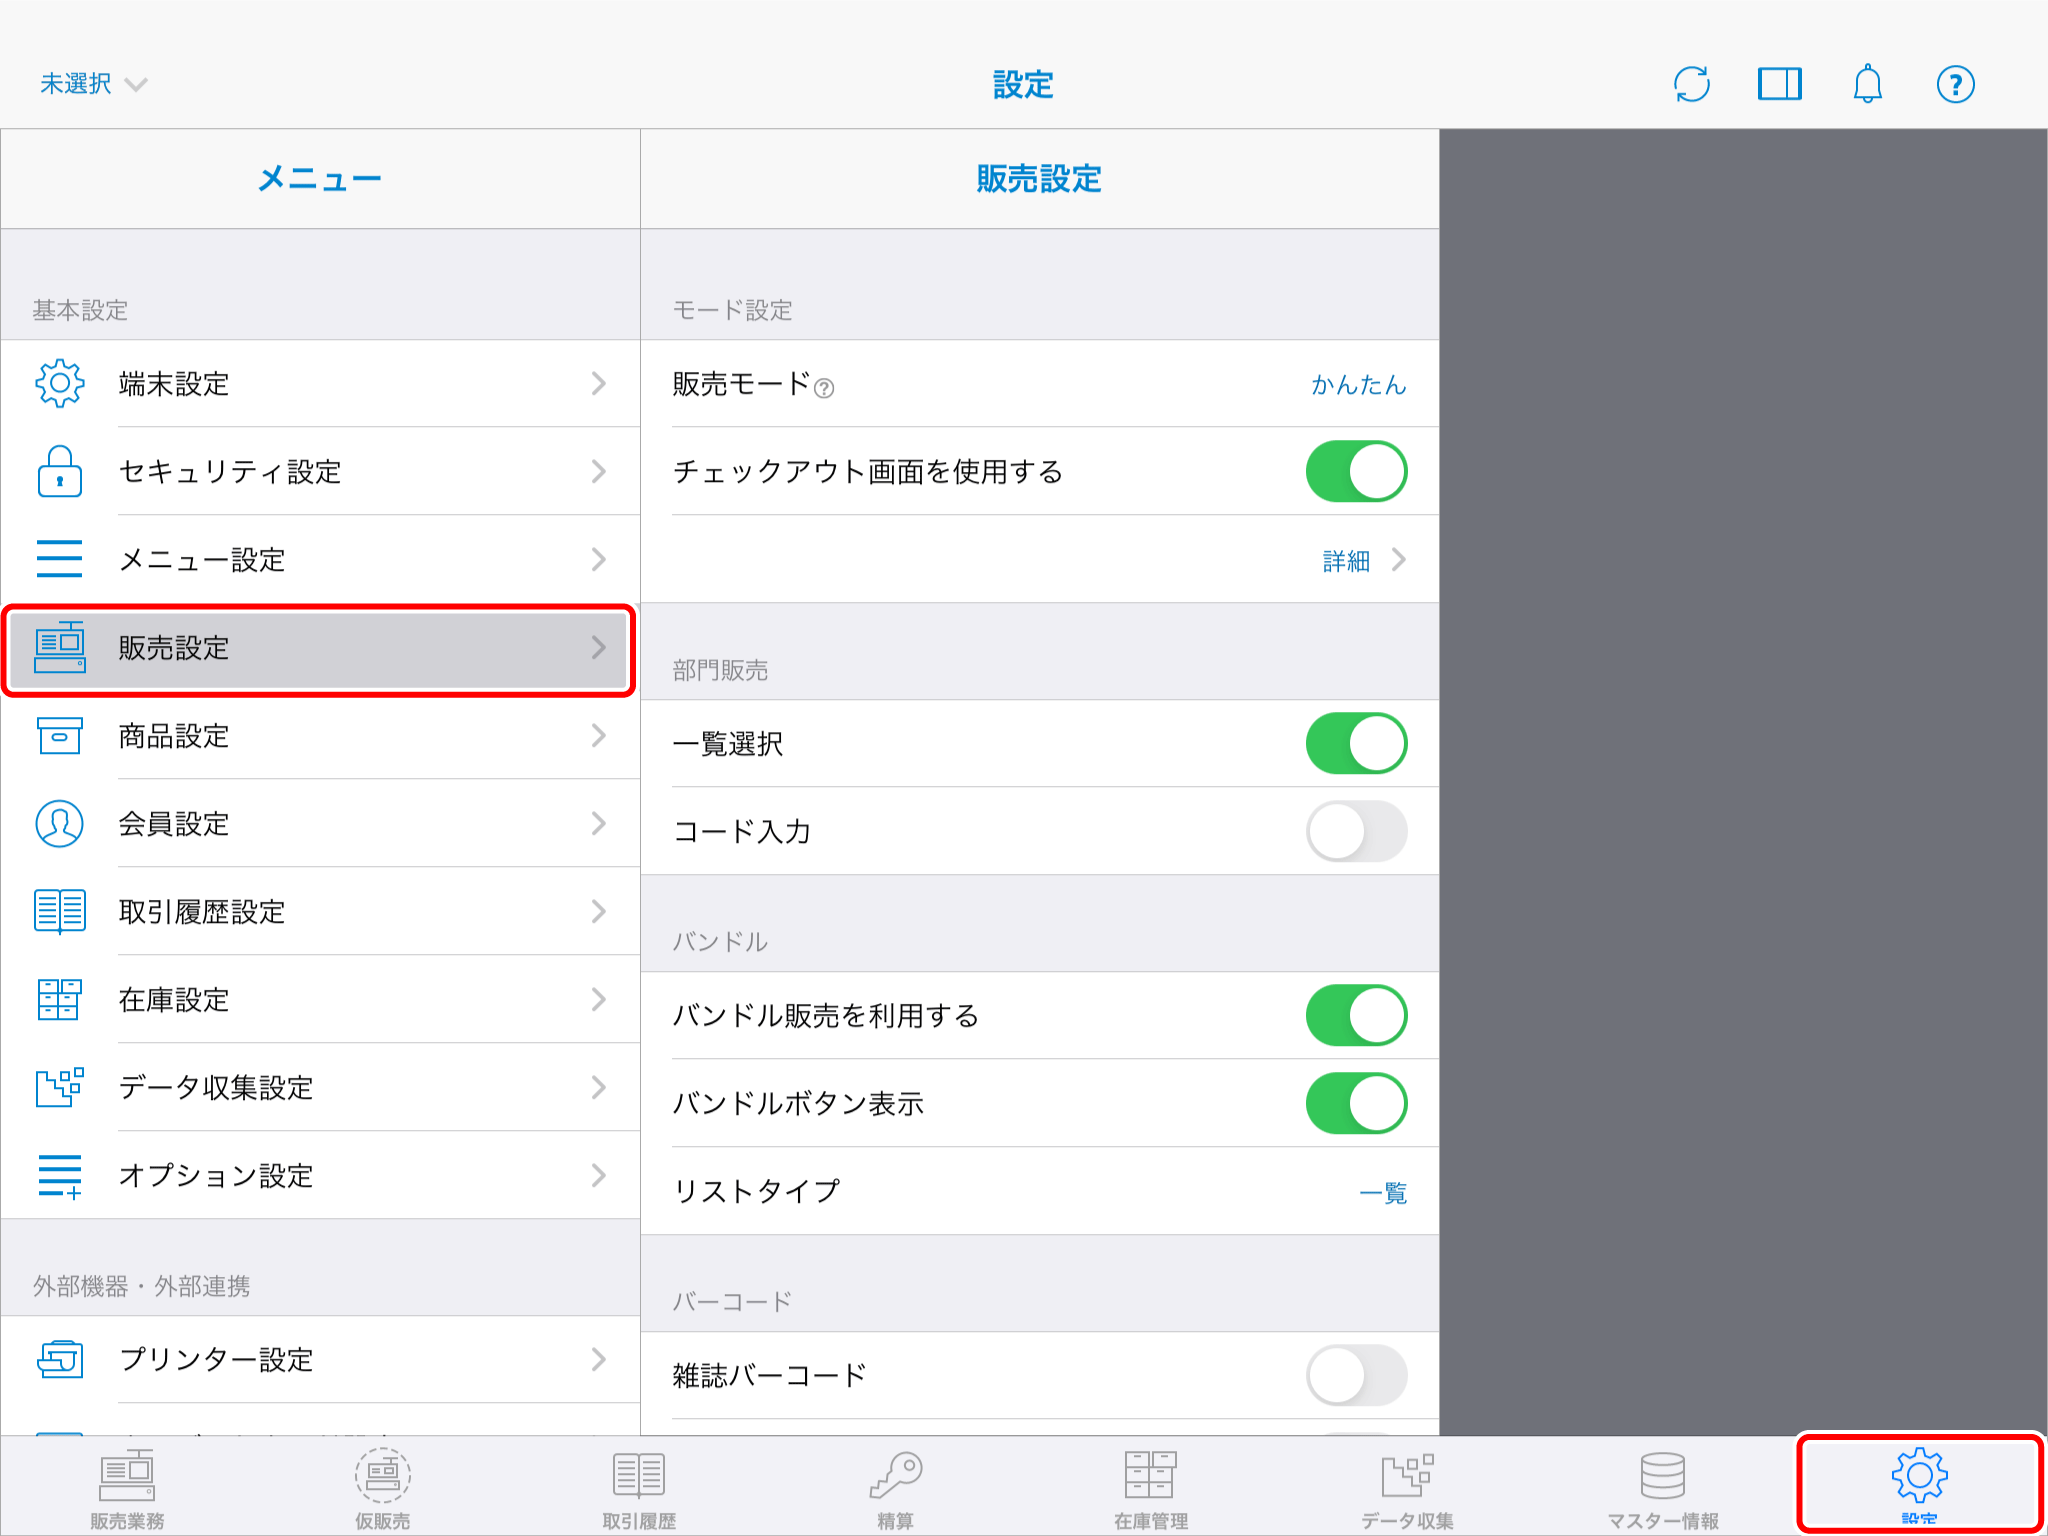
Task: Click the バーコード section heading
Action: click(732, 1302)
